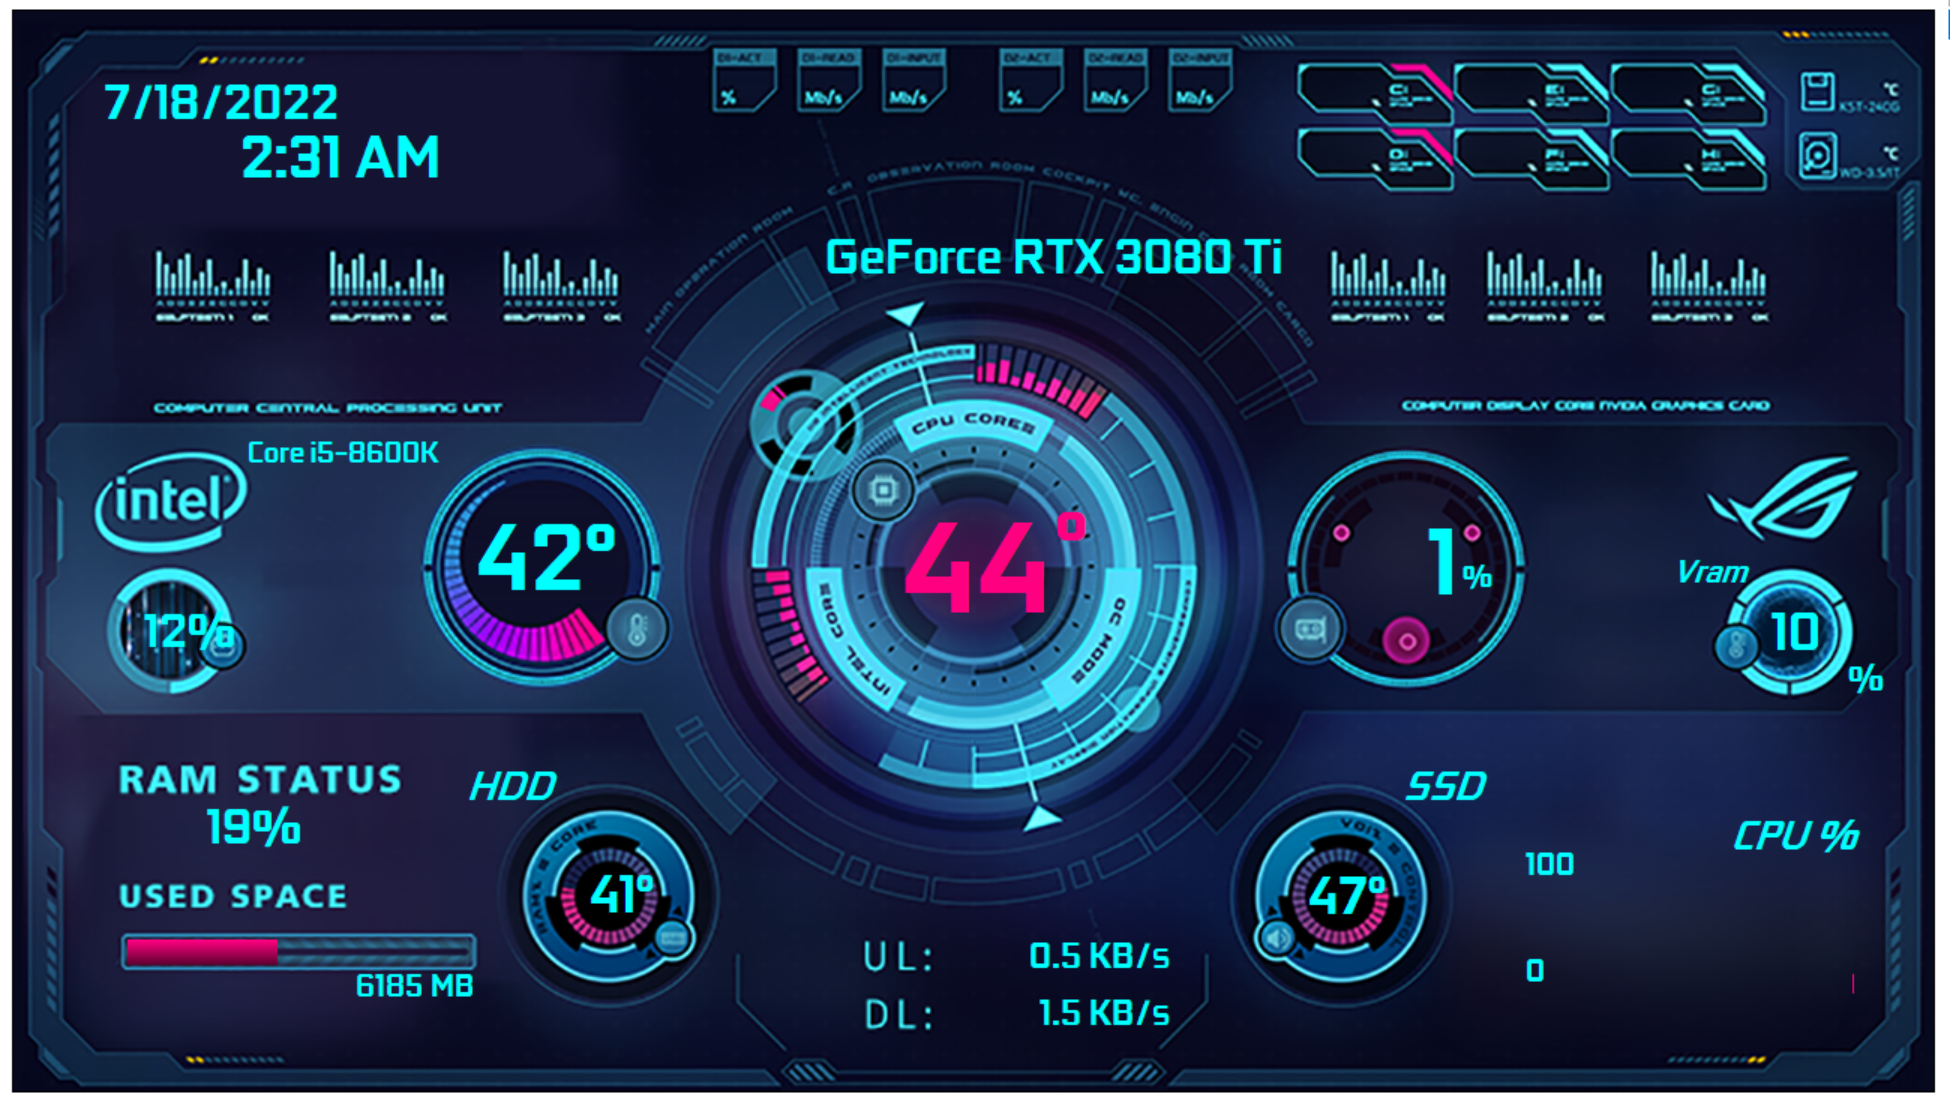Click the hard drive WD icon
1950x1108 pixels.
pyautogui.click(x=1817, y=156)
